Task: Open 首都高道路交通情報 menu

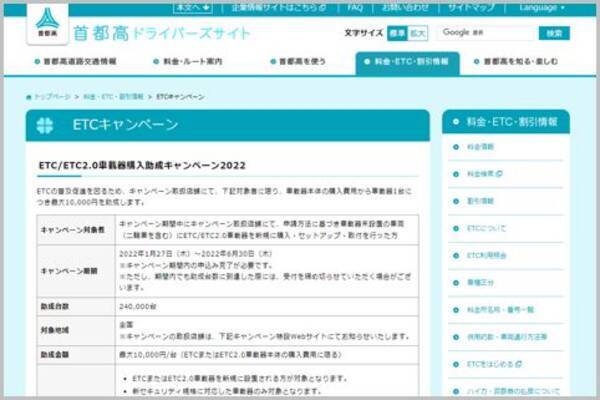Action: (x=75, y=61)
